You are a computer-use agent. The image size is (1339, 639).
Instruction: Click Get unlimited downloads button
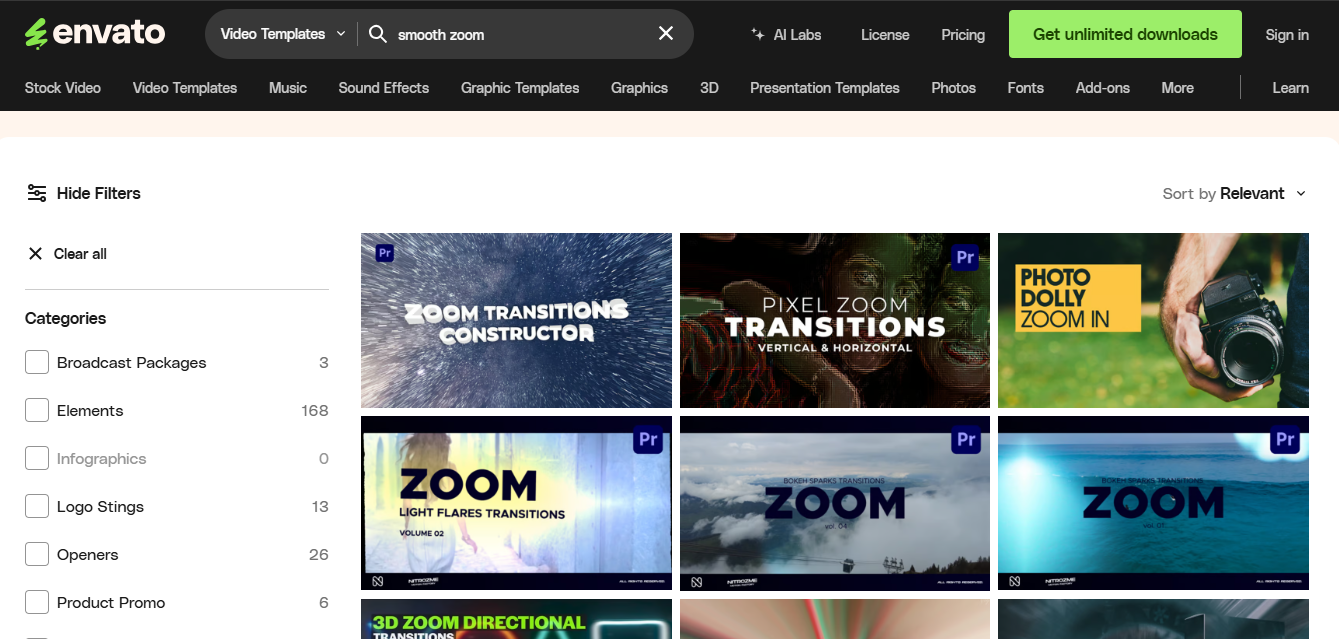1125,34
